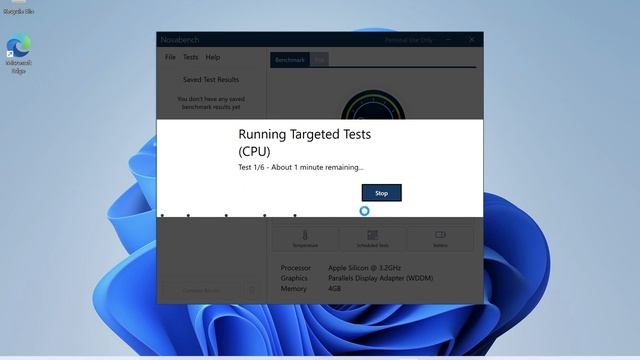Click the trash delete icon beside Compare Results

coord(252,290)
